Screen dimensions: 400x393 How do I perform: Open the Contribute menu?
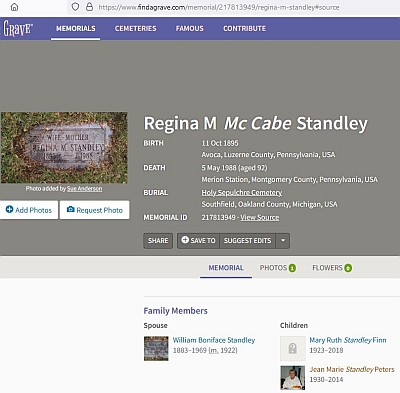(x=244, y=29)
